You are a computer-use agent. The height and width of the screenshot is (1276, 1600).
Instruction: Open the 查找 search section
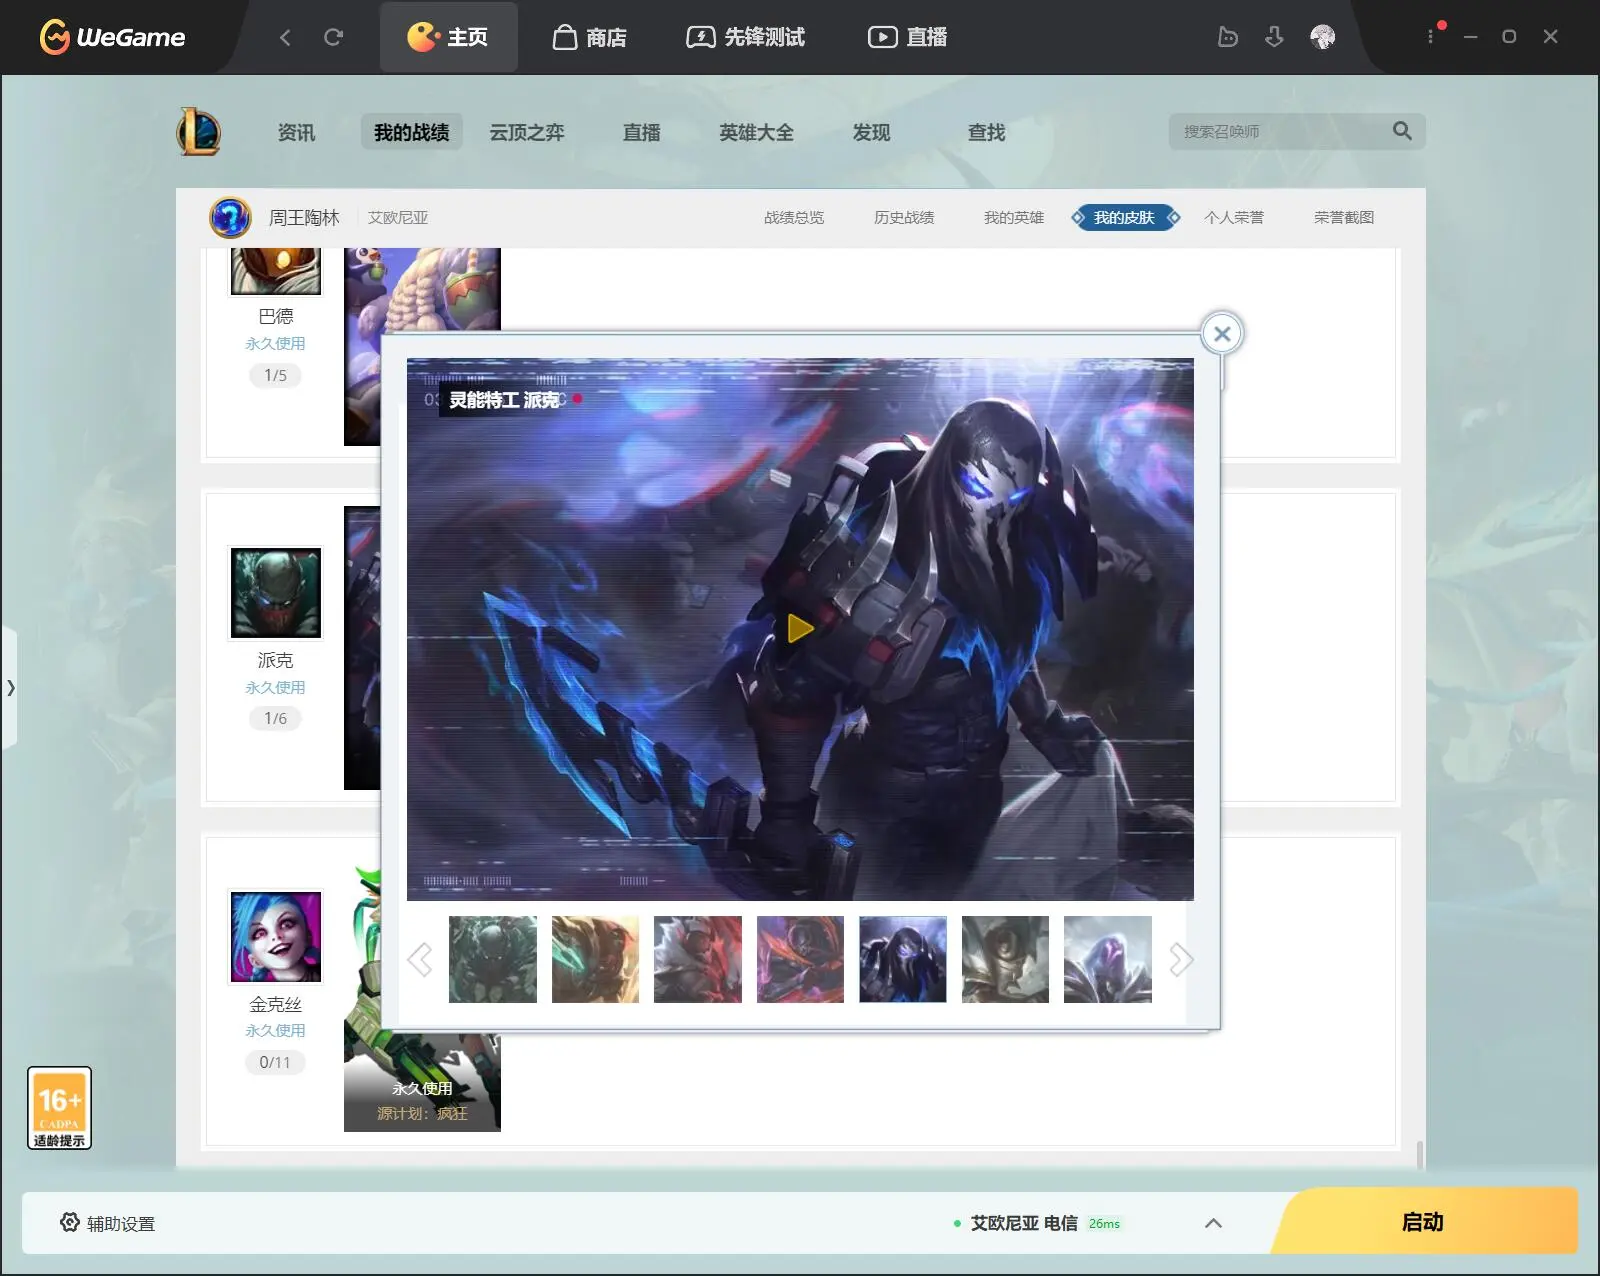pyautogui.click(x=986, y=132)
